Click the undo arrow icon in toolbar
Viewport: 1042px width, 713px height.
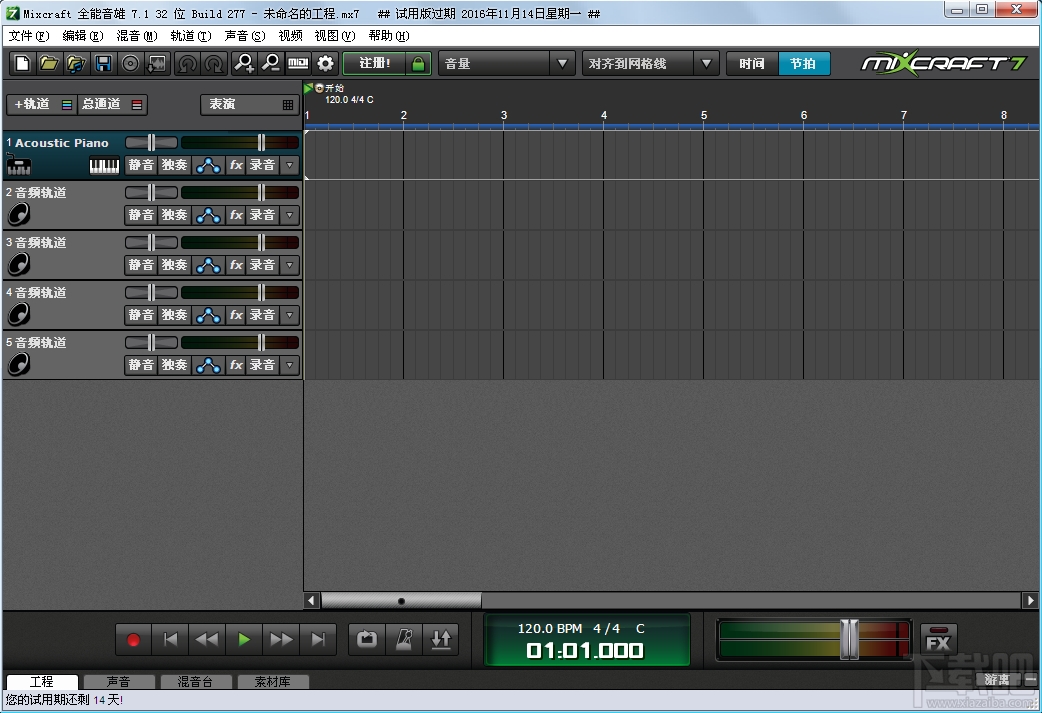click(186, 62)
